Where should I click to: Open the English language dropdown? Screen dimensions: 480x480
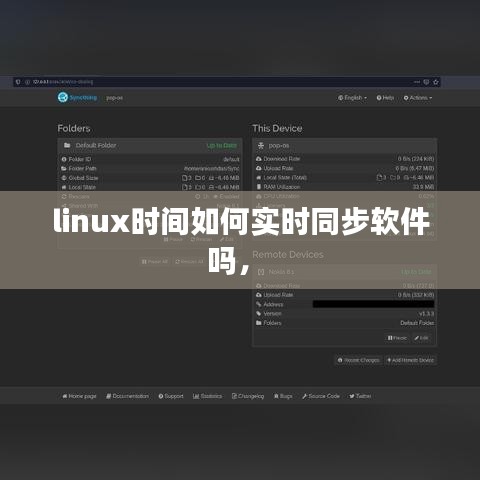tap(352, 98)
